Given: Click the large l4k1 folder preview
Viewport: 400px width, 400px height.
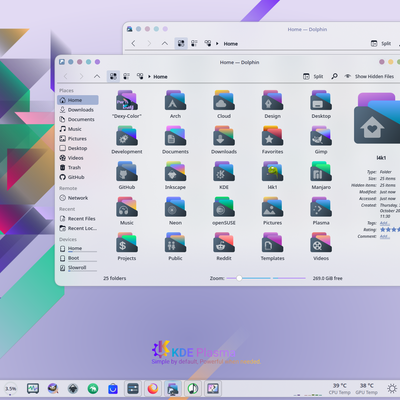Looking at the screenshot, I should (377, 119).
